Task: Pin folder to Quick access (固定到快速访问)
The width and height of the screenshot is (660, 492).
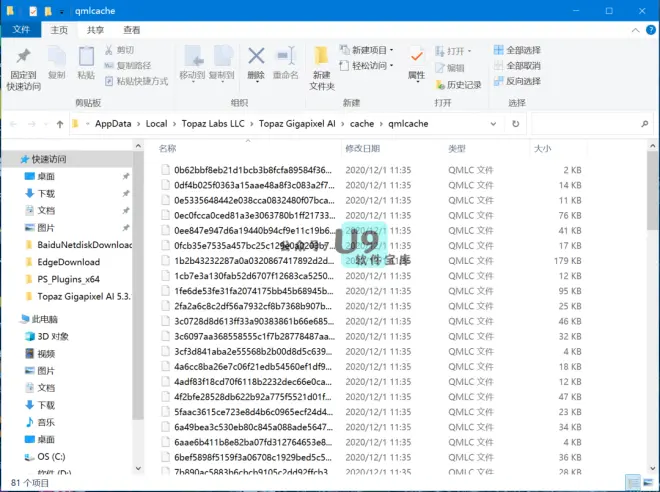Action: coord(24,69)
